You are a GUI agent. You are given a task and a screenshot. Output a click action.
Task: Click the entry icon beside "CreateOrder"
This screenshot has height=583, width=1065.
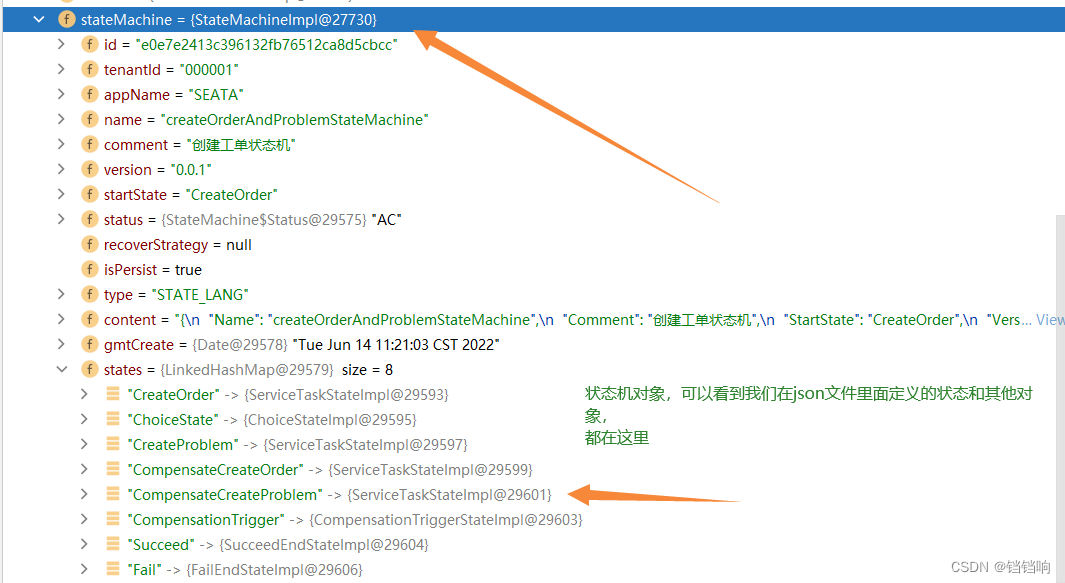point(113,393)
